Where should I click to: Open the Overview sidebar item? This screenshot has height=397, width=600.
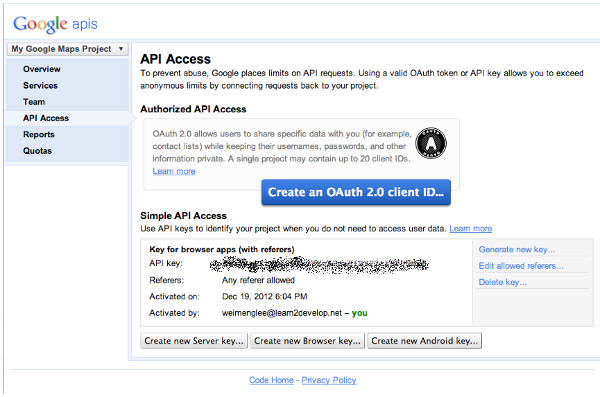tap(42, 69)
